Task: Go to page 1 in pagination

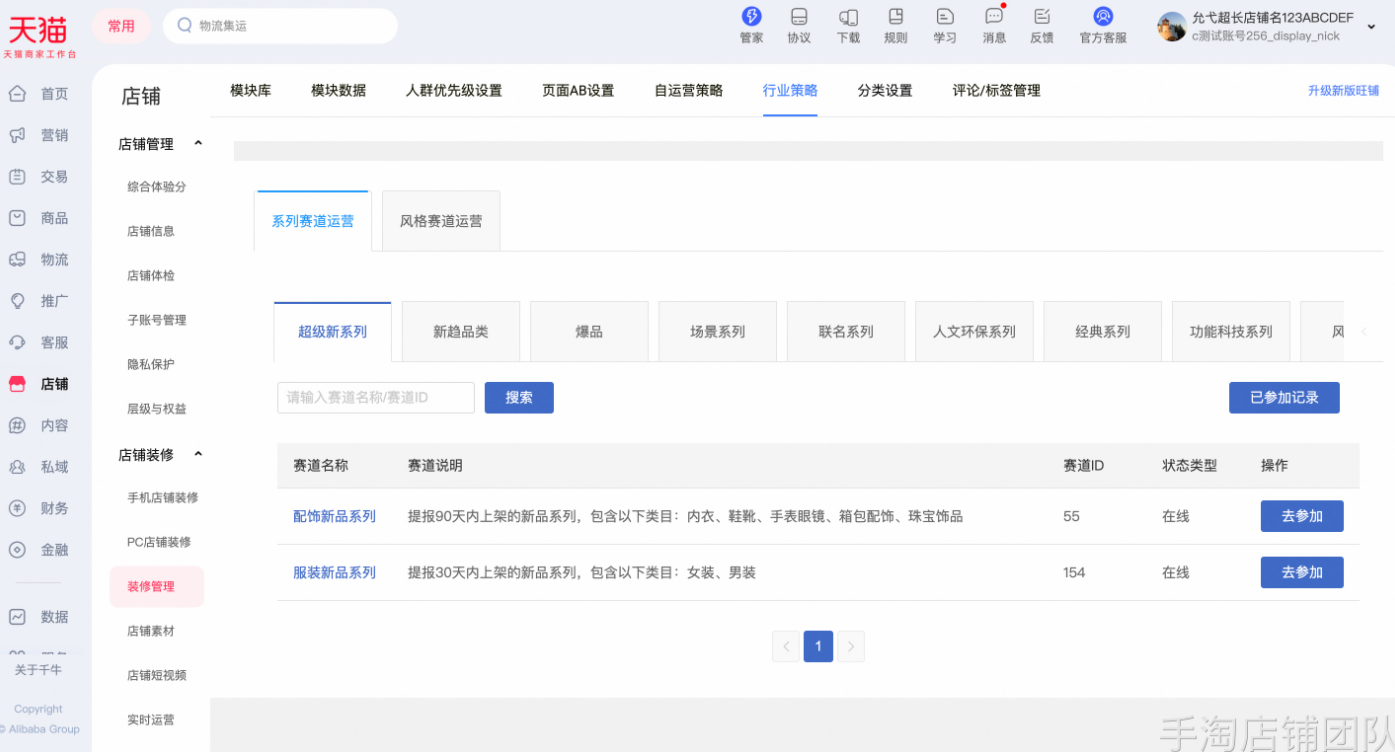Action: point(818,646)
